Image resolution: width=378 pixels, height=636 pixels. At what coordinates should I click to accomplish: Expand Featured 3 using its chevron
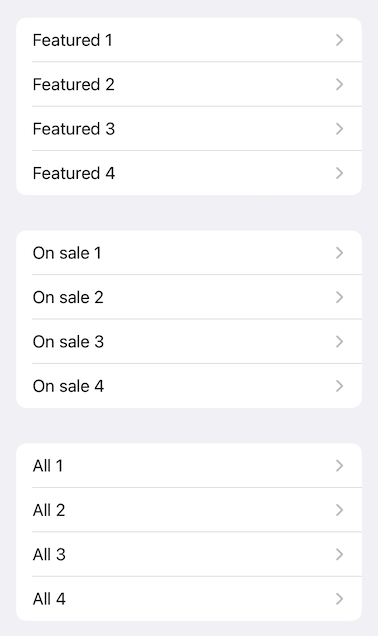click(x=339, y=129)
